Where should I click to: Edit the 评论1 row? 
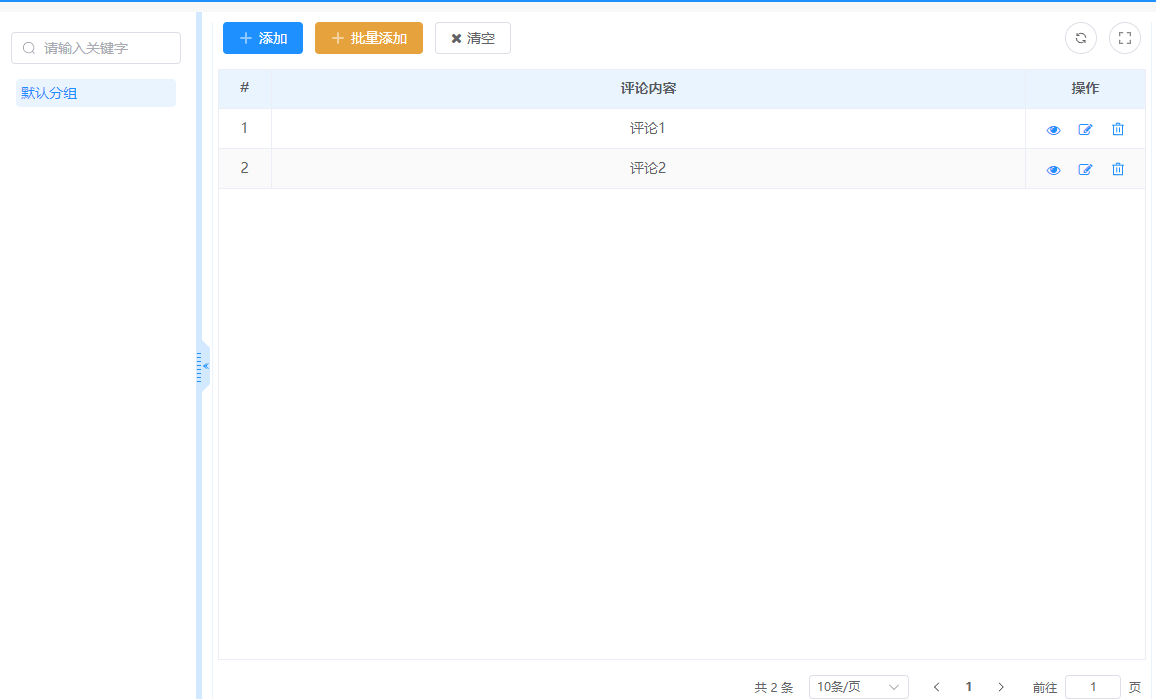coord(1085,129)
